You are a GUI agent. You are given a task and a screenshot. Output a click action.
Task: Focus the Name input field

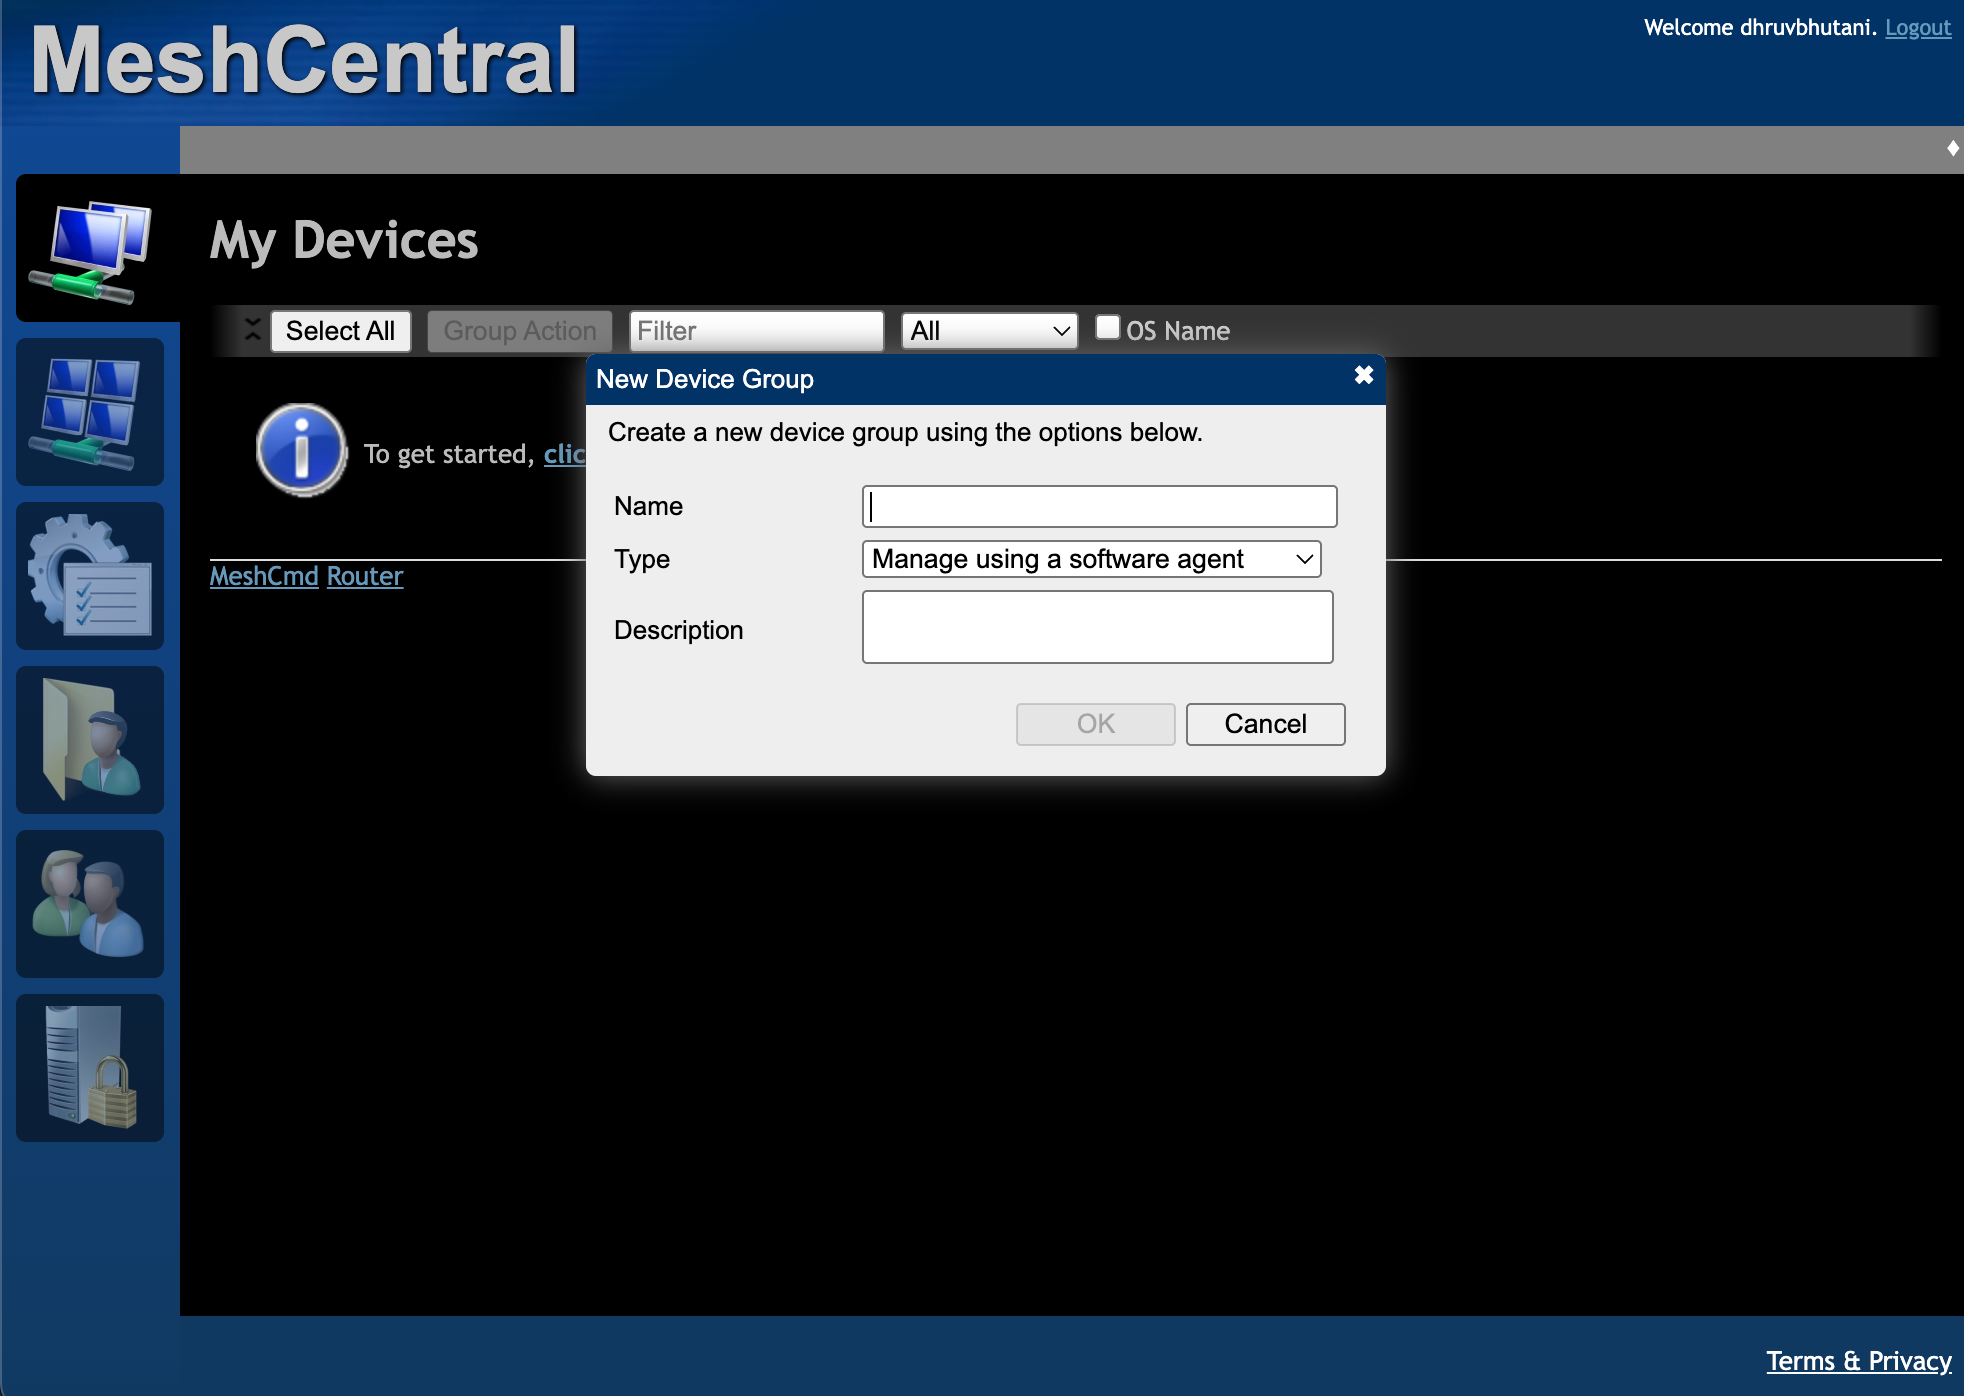1099,507
